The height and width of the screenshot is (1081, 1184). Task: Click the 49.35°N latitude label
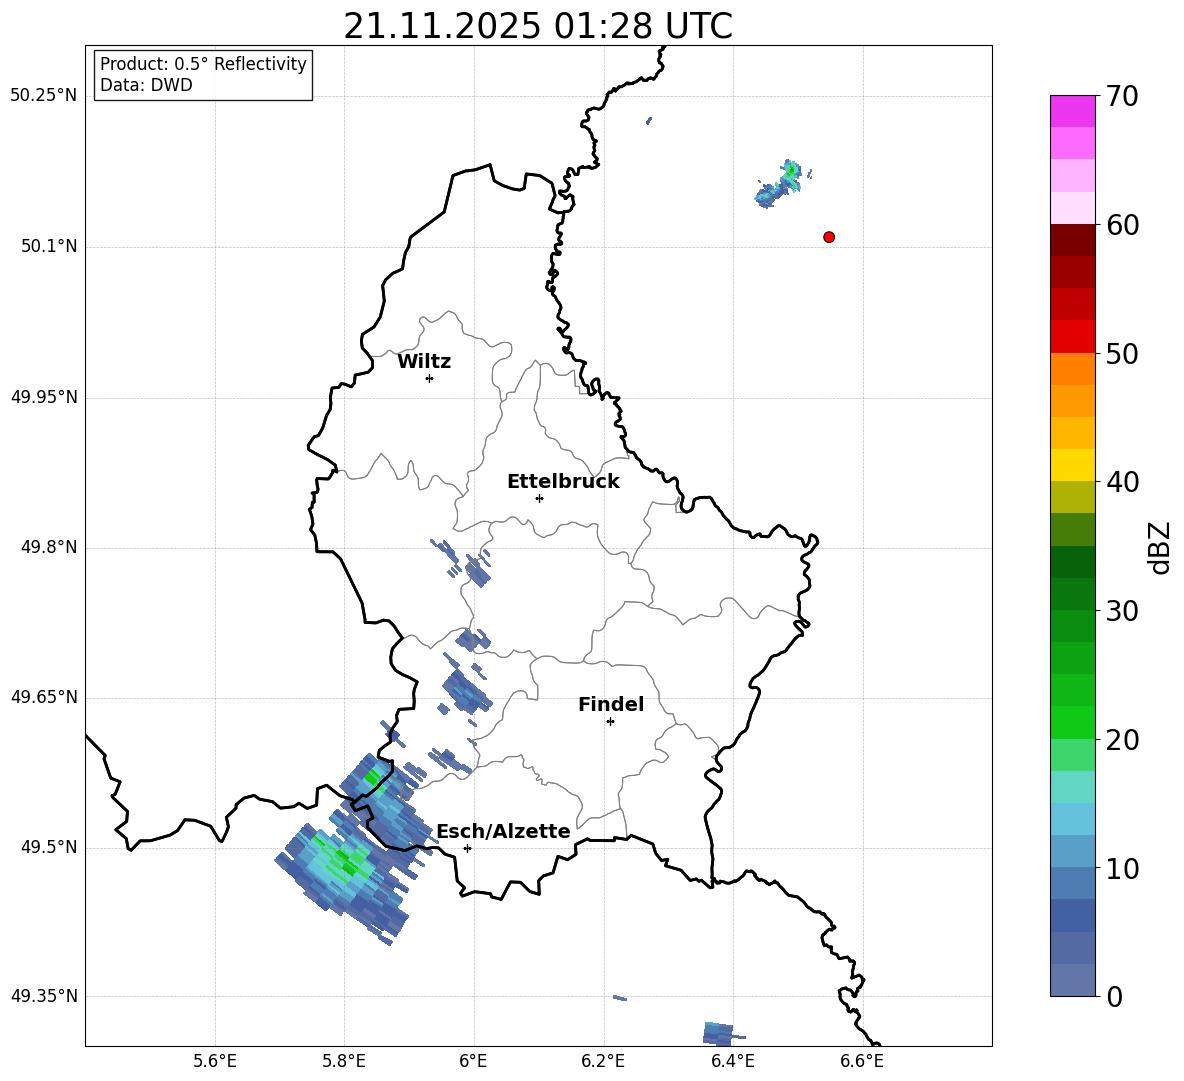[44, 996]
